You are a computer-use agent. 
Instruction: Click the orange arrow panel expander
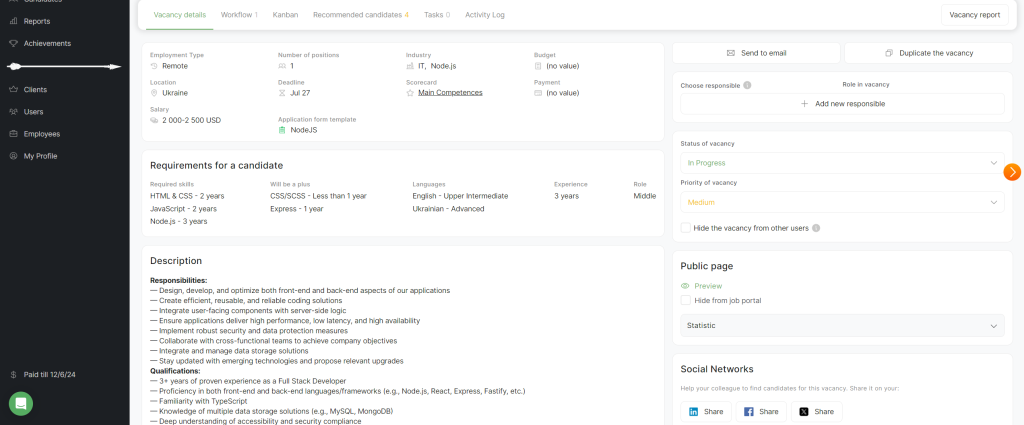tap(1012, 172)
